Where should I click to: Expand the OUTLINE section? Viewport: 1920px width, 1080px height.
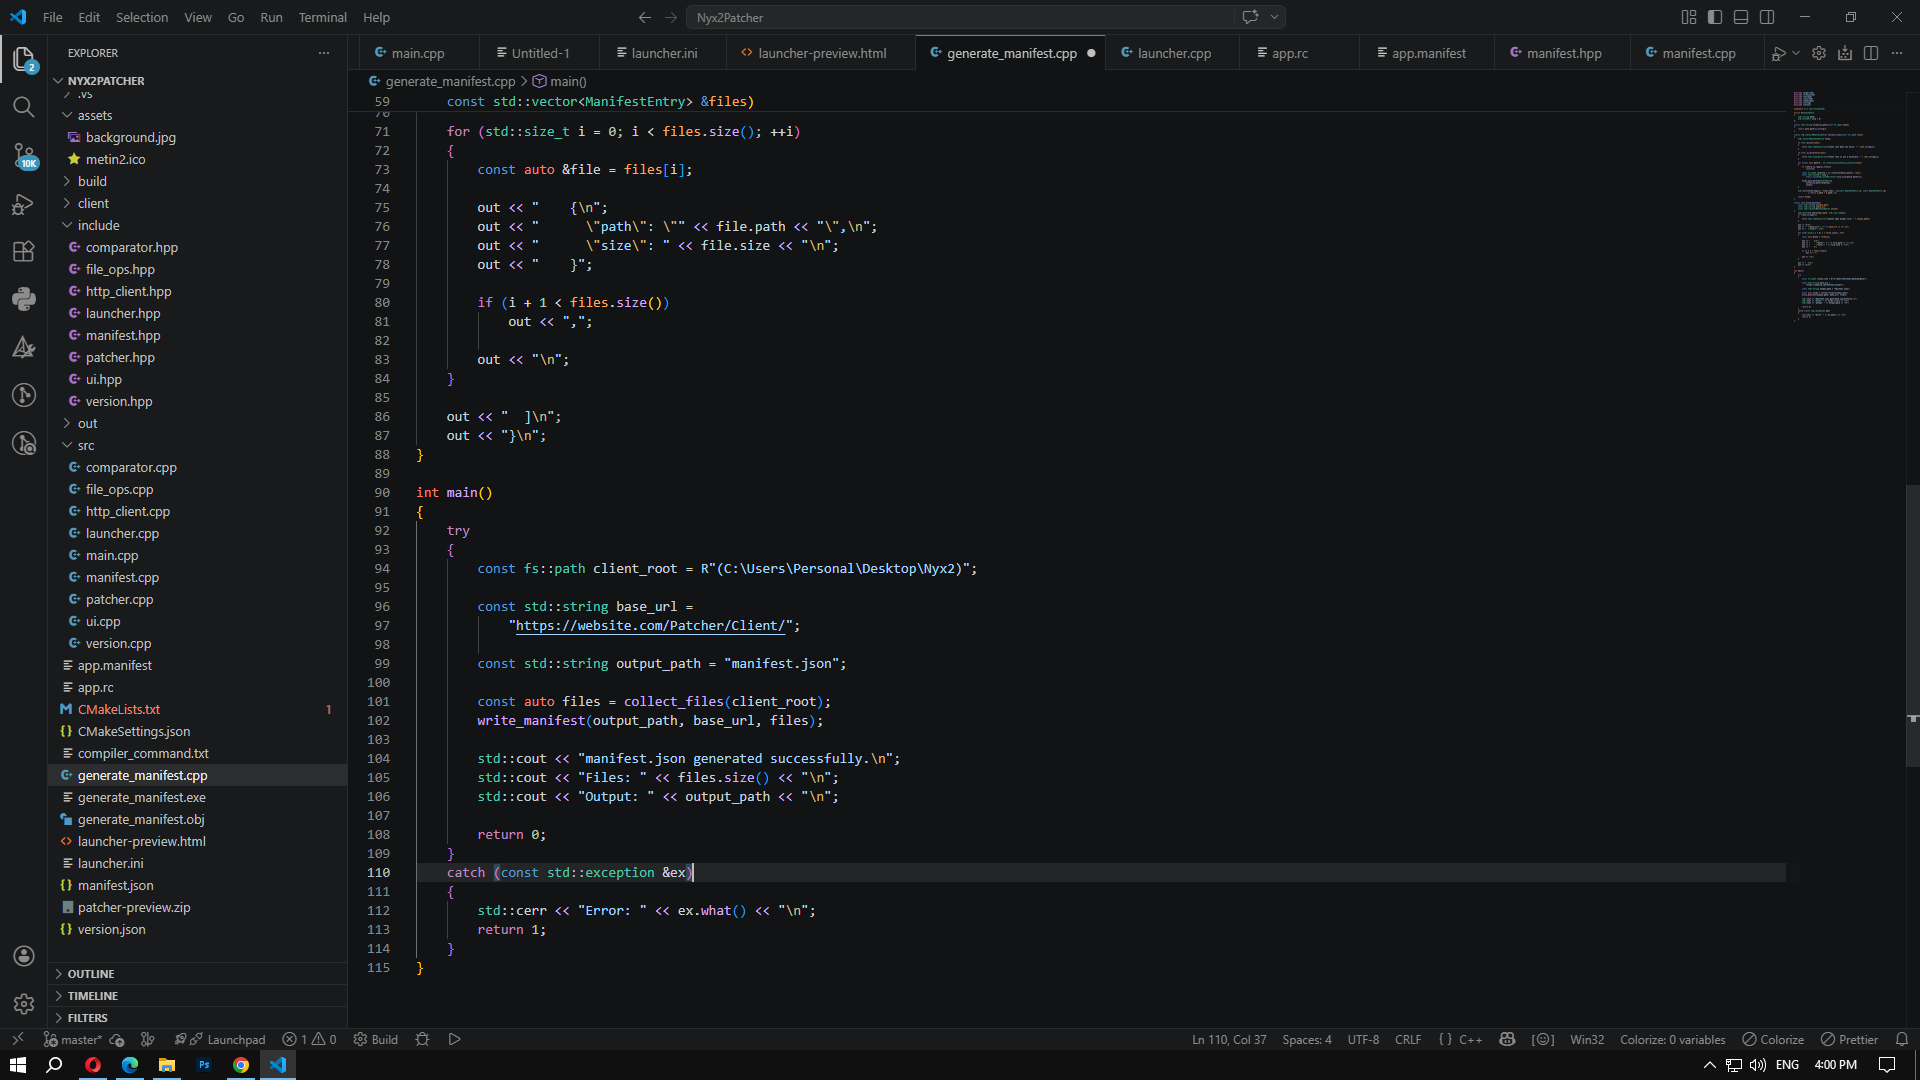tap(90, 973)
